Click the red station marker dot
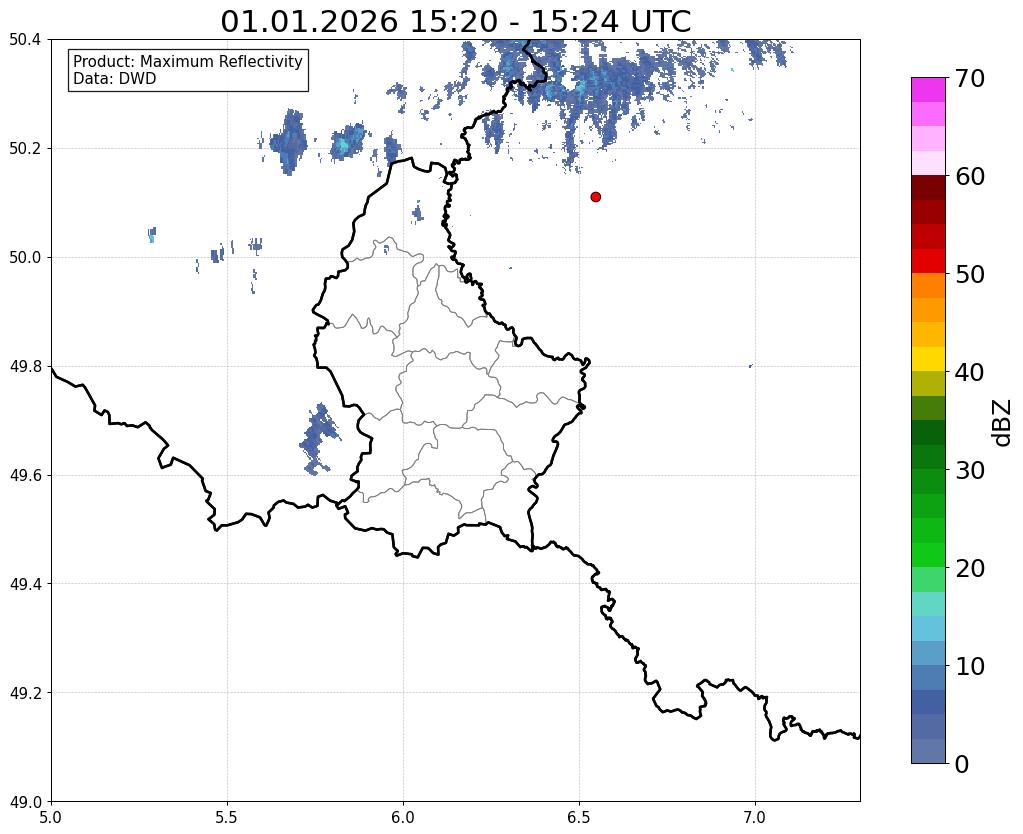Viewport: 1023px width, 834px height. (x=595, y=197)
